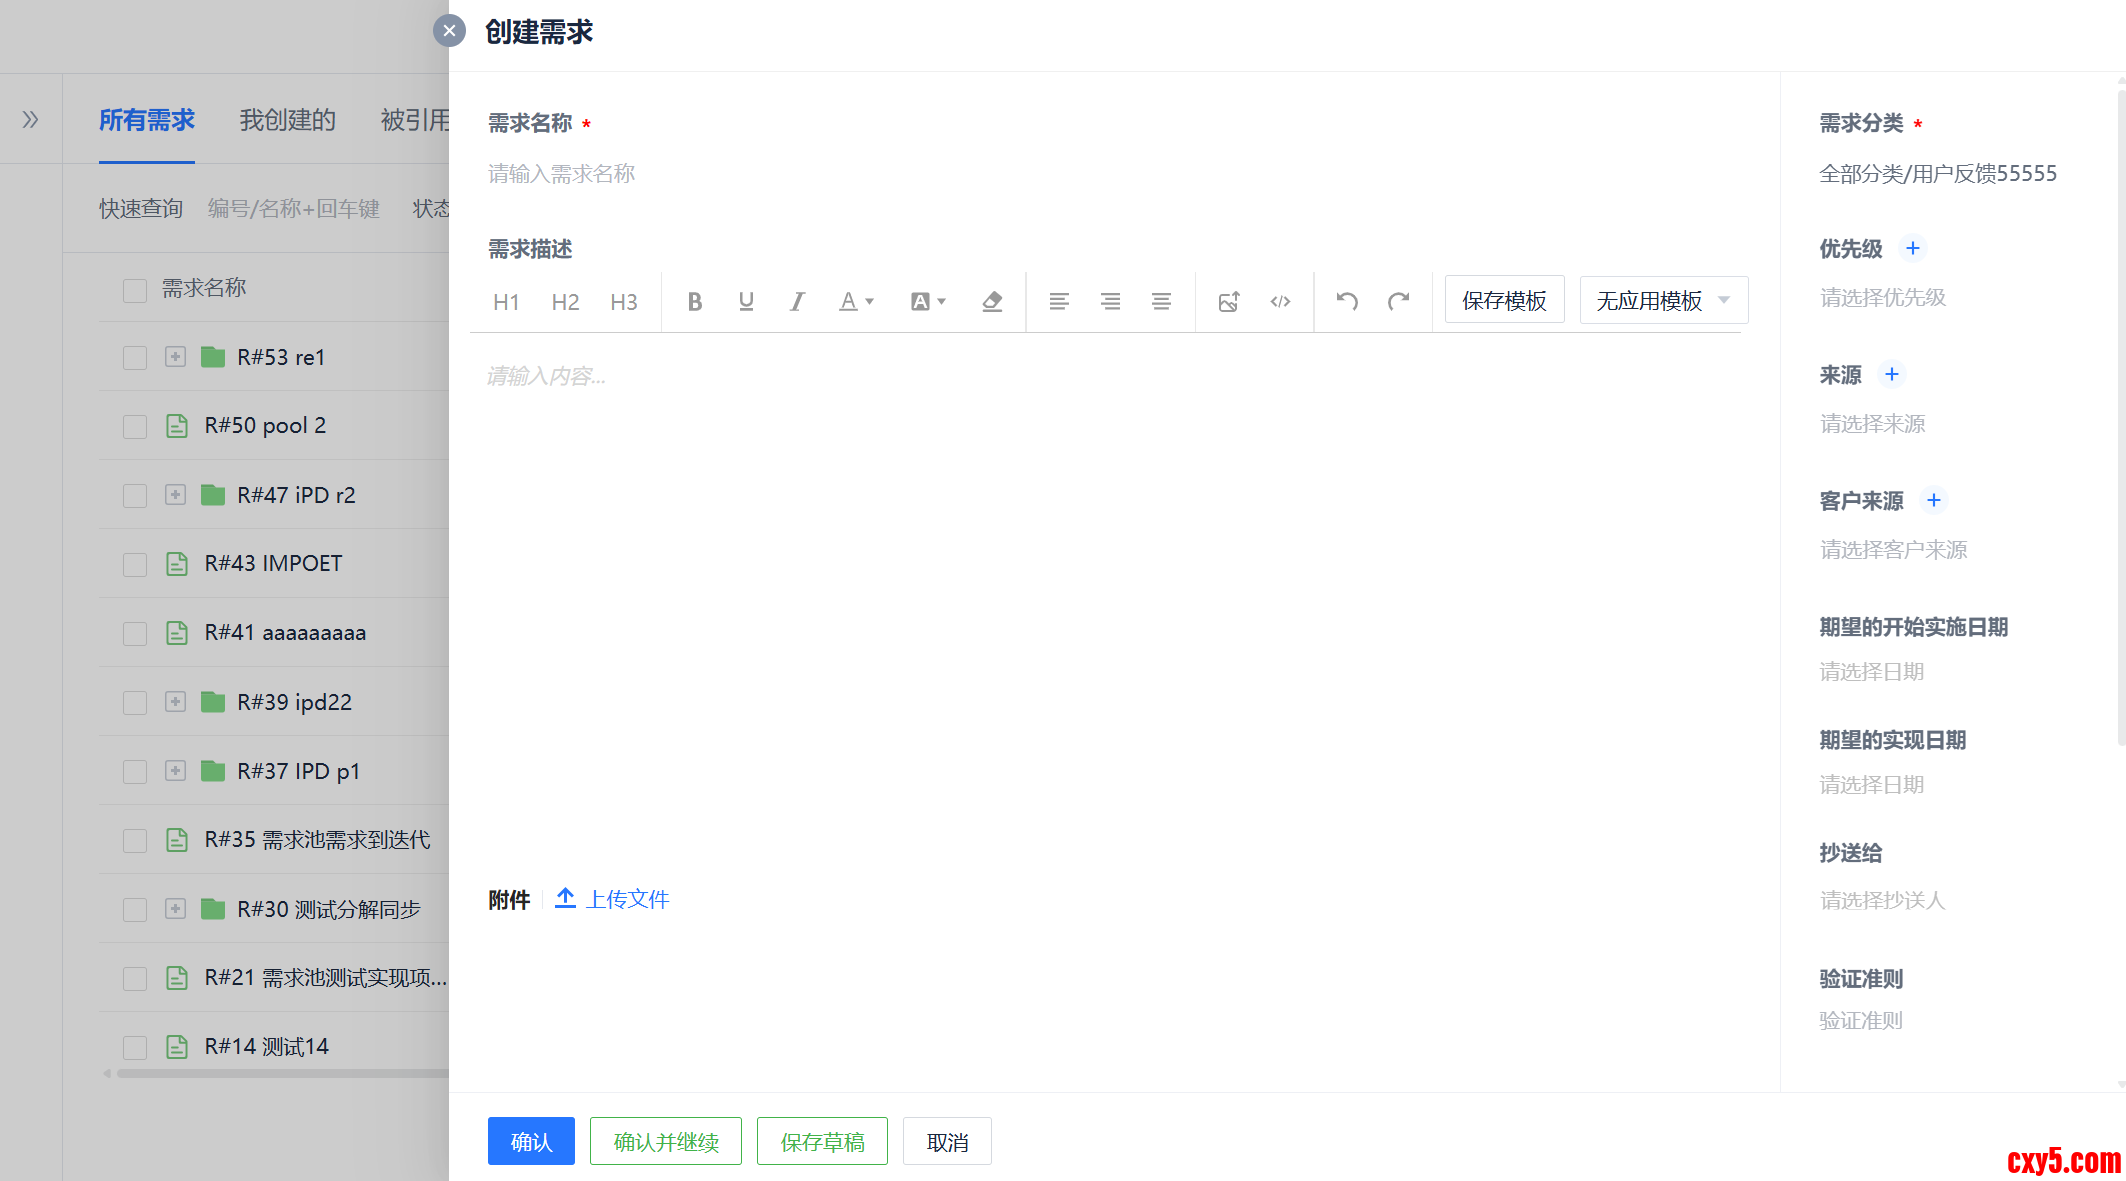
Task: Select the eraser clear-format tool
Action: 992,301
